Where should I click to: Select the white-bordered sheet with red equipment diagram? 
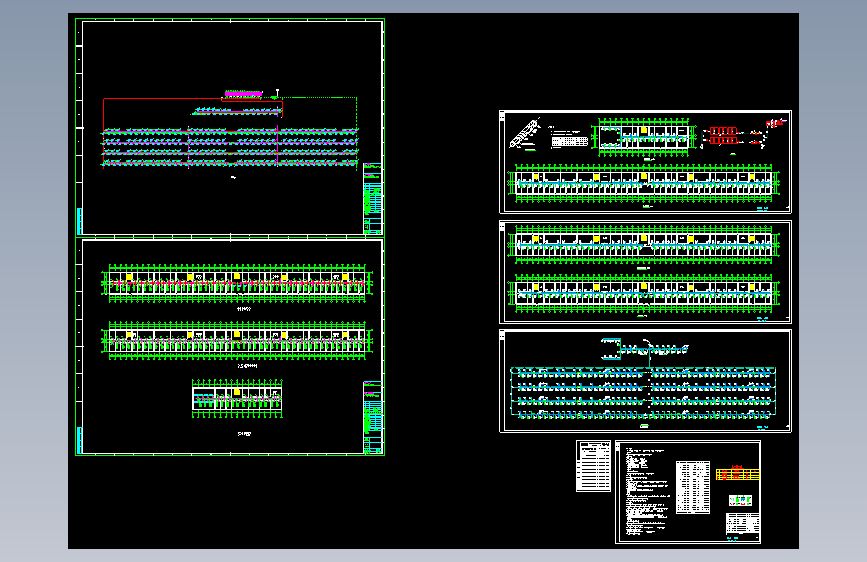pyautogui.click(x=645, y=162)
